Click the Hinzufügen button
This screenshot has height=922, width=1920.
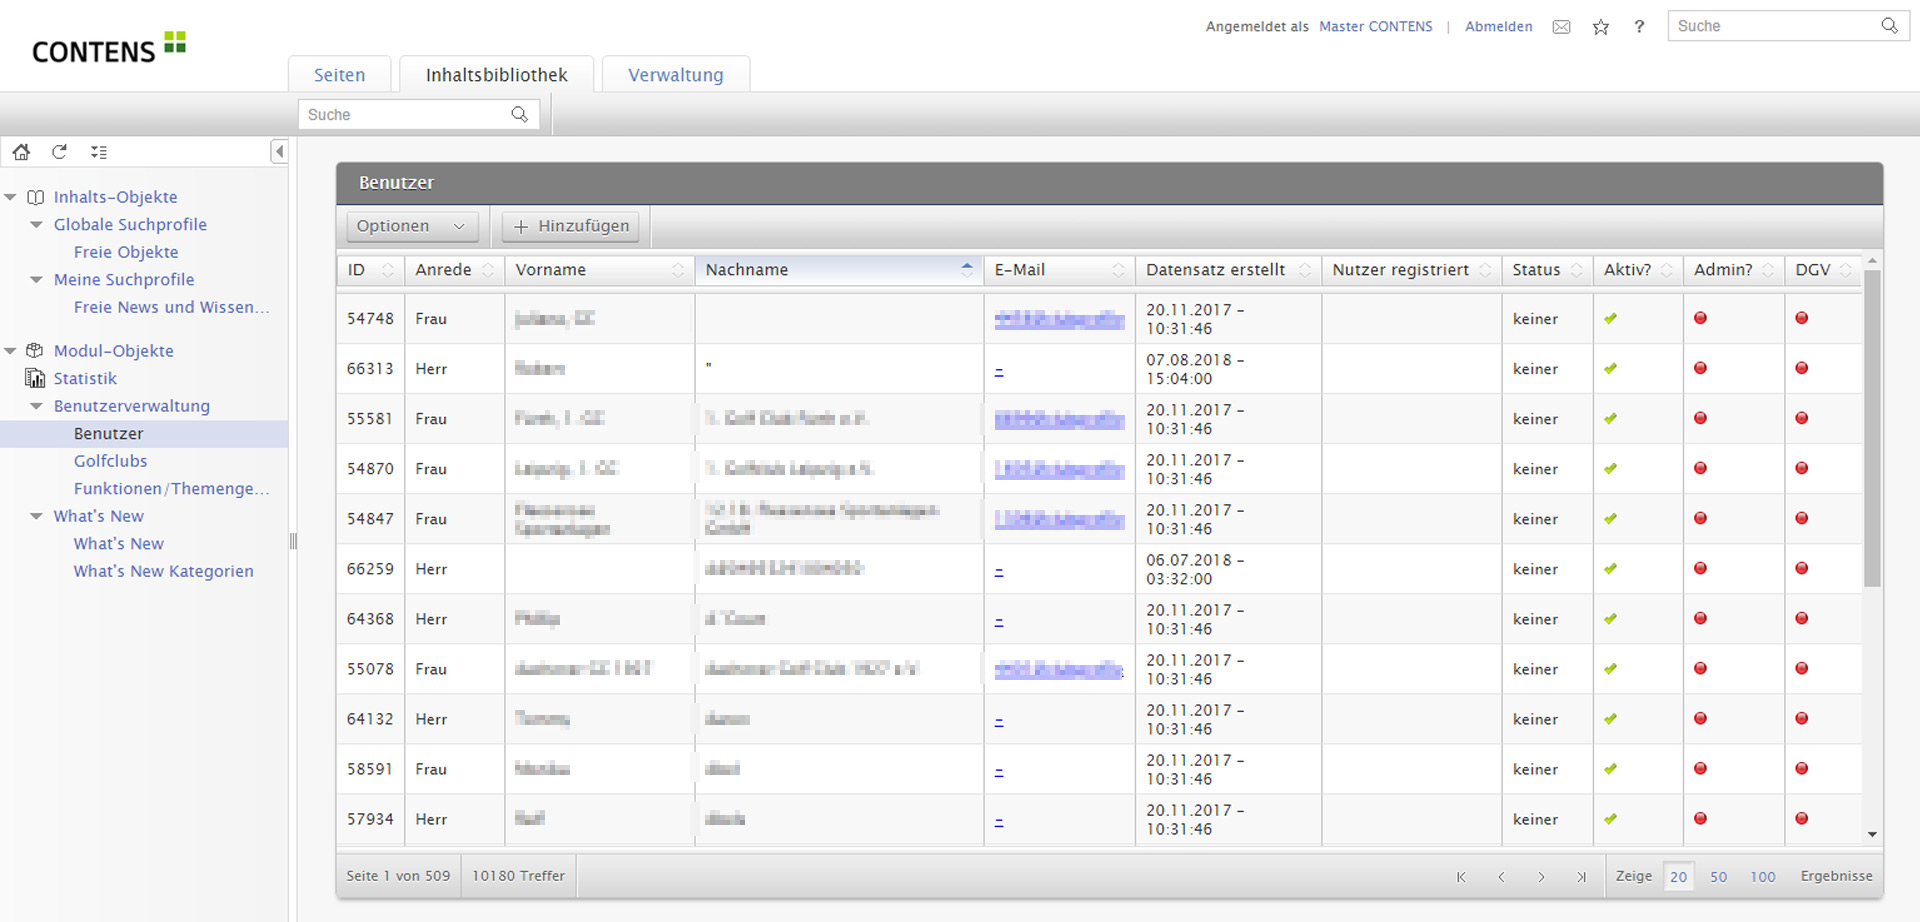[x=572, y=226]
